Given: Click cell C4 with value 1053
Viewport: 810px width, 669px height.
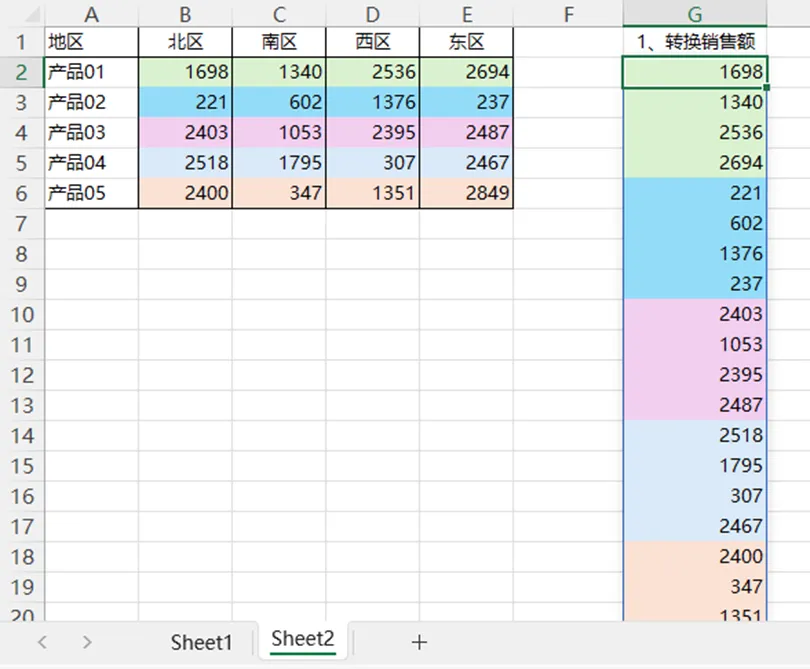Looking at the screenshot, I should (279, 133).
